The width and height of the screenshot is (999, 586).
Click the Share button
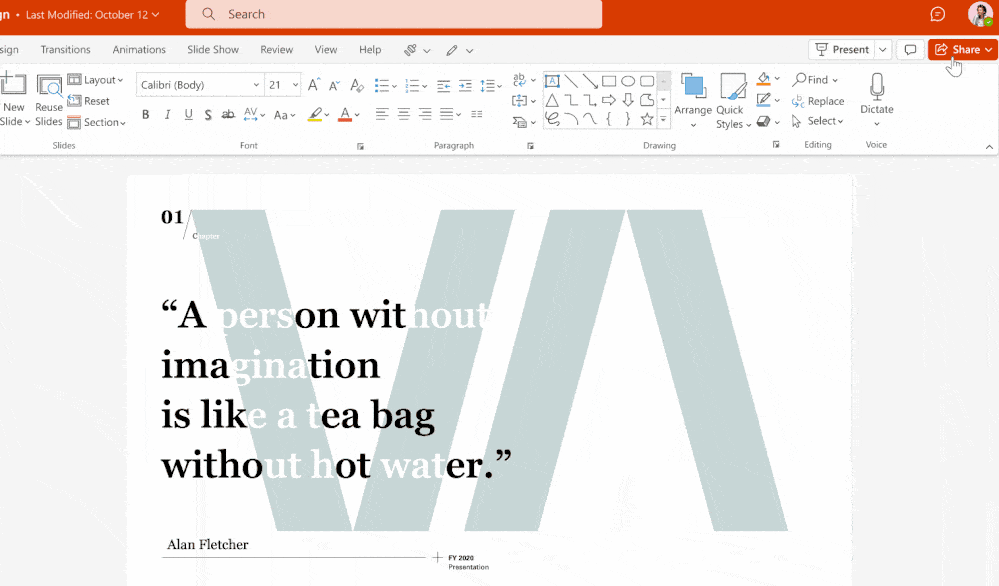[959, 49]
